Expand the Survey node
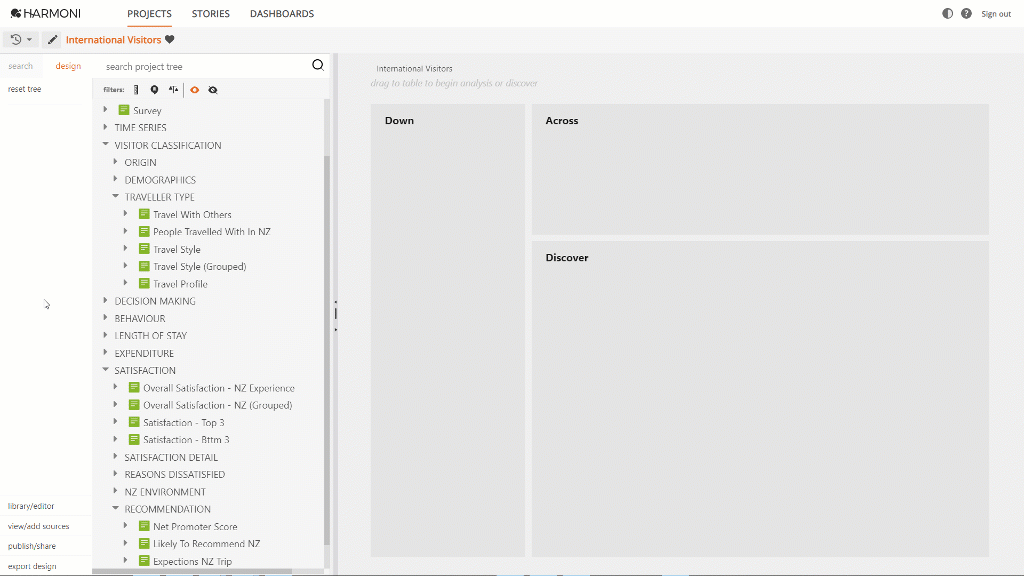The image size is (1024, 576). point(105,110)
